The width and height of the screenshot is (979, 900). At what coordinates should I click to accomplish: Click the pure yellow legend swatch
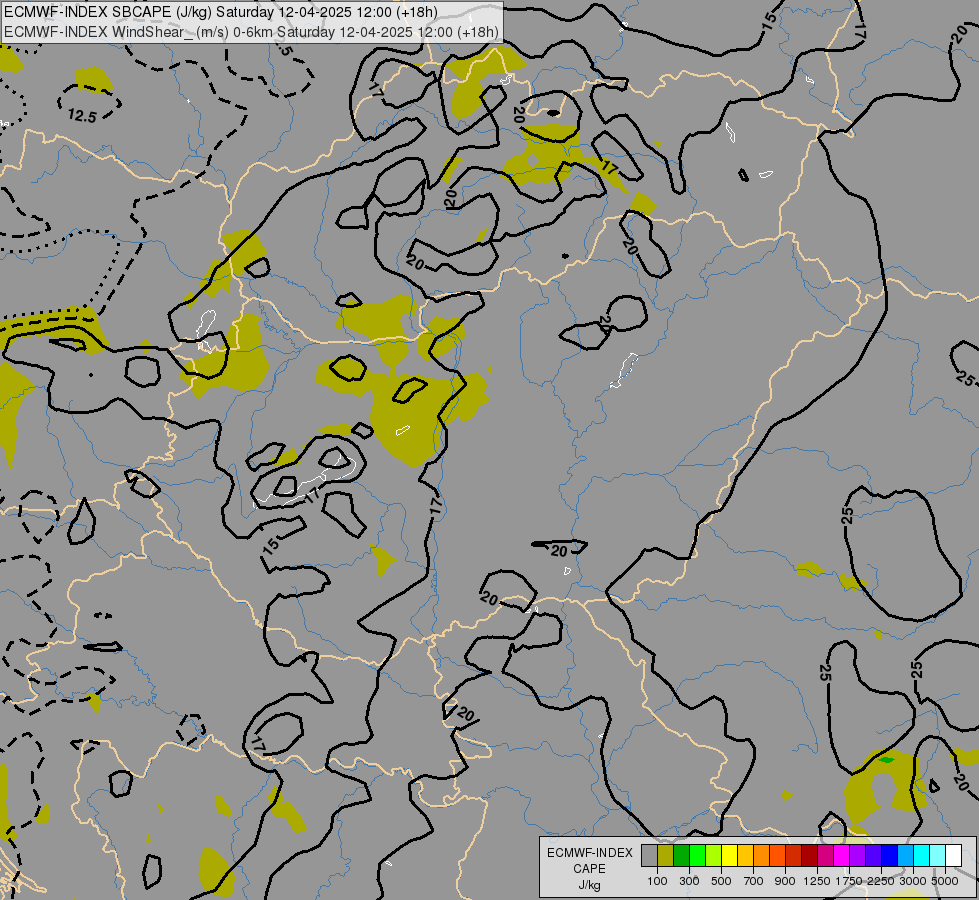click(x=729, y=855)
